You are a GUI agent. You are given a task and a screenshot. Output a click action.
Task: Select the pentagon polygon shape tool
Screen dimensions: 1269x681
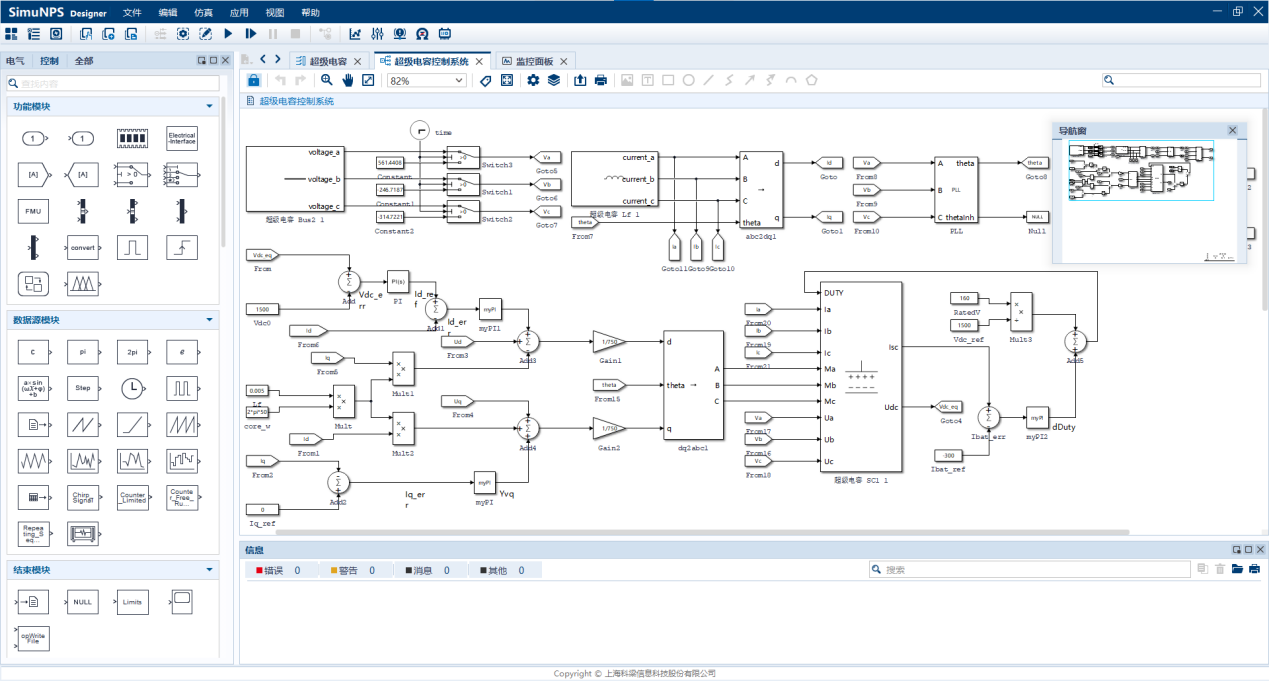(x=811, y=80)
